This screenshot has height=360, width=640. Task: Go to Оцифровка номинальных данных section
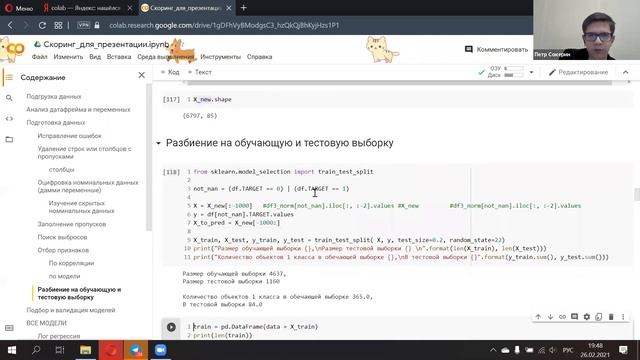88,186
